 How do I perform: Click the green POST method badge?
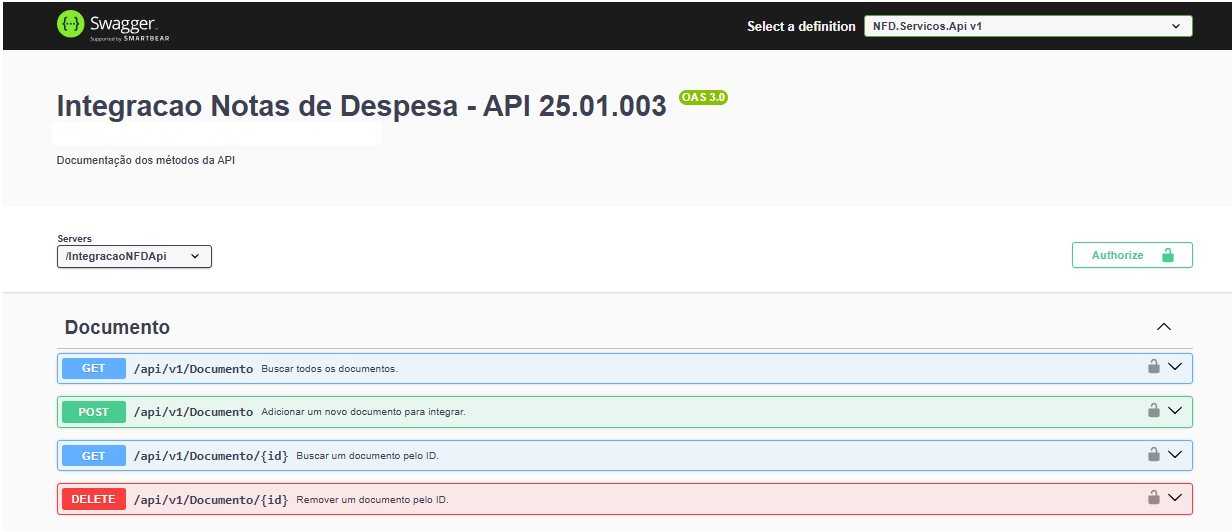[x=94, y=412]
